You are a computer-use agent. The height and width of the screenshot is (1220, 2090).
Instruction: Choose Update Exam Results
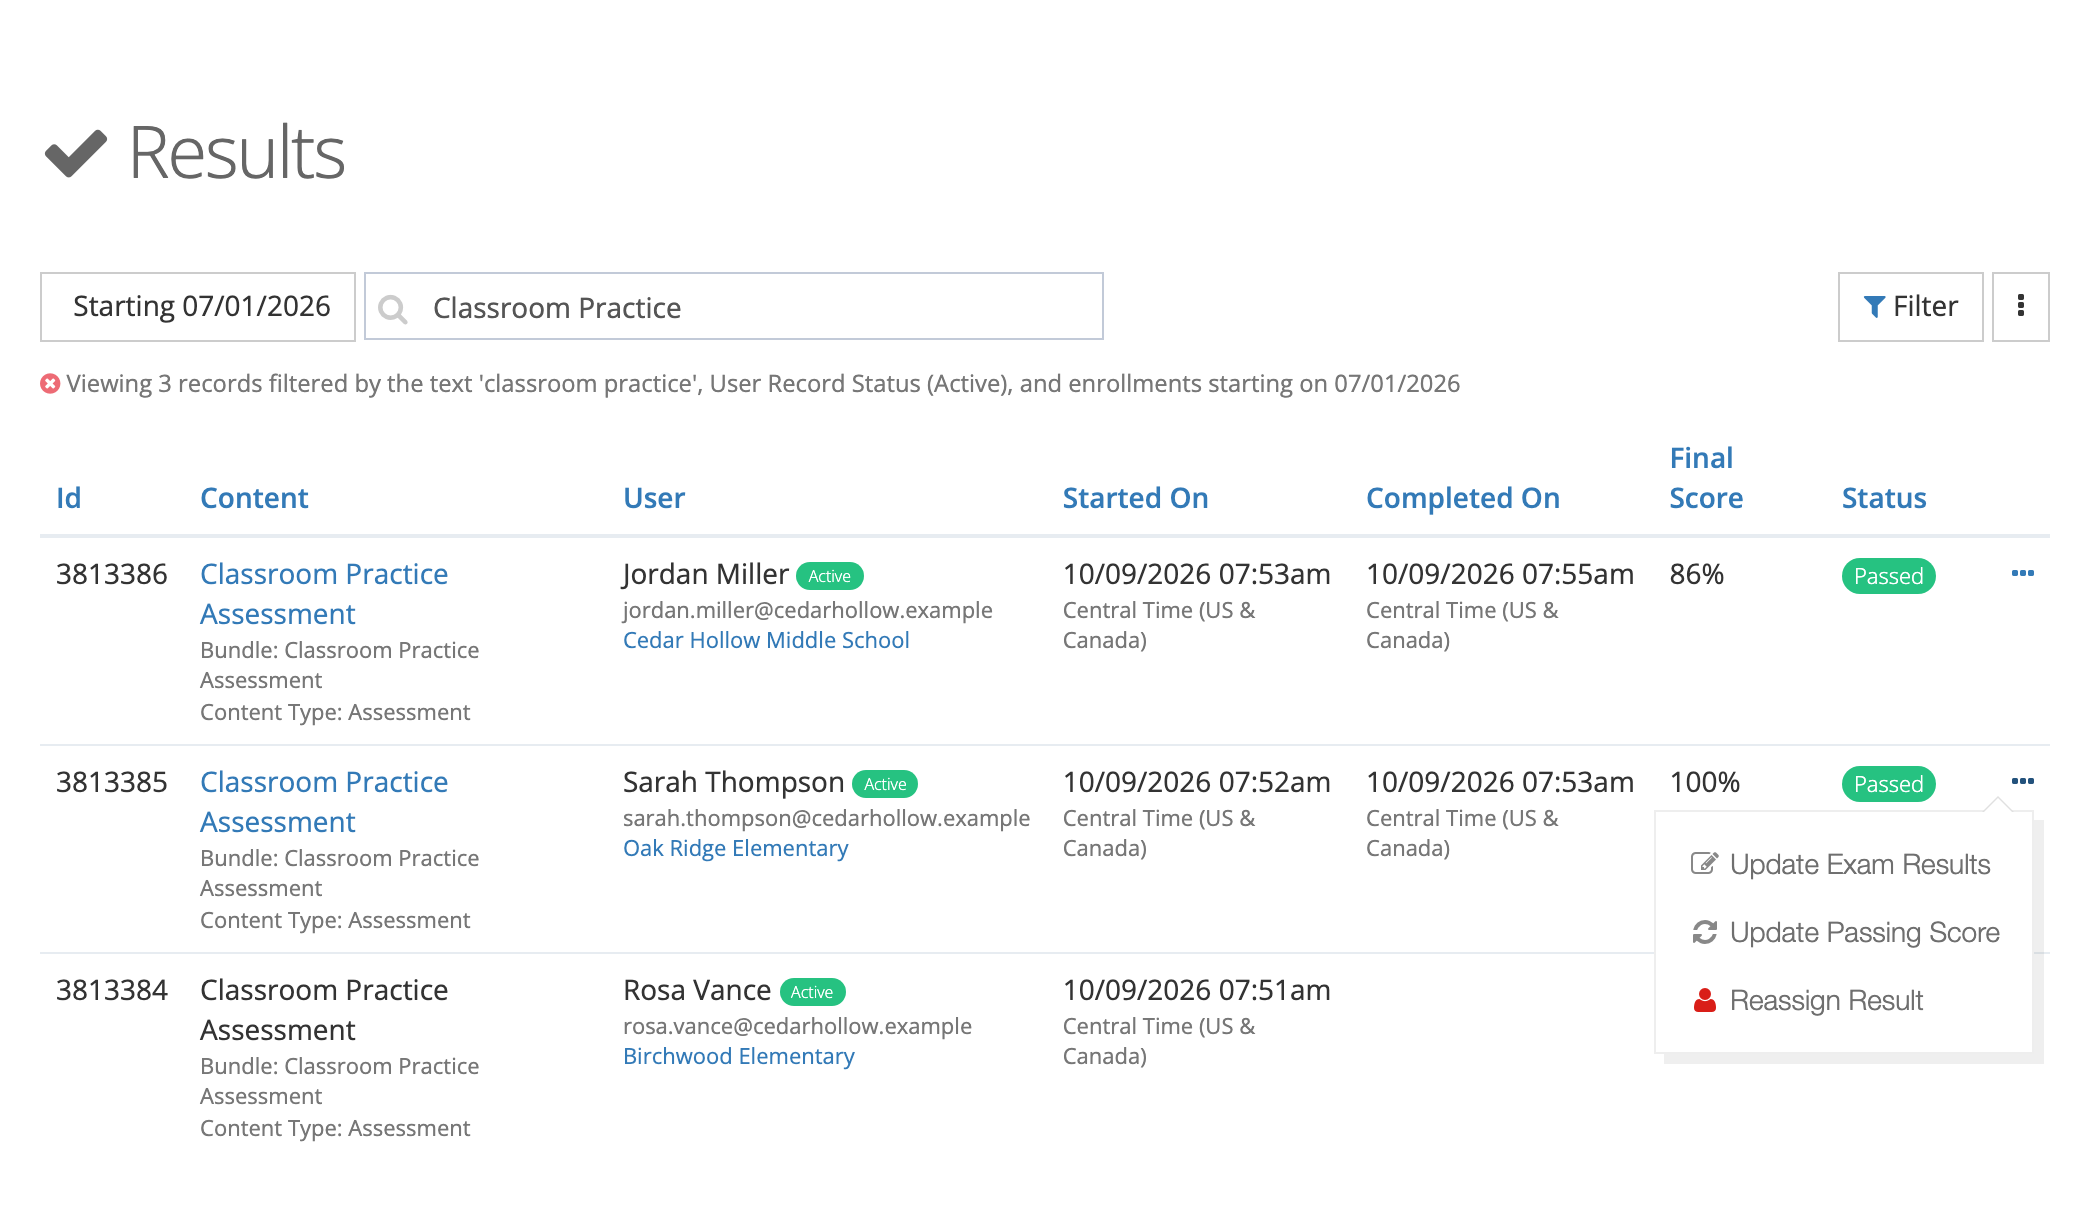(x=1842, y=864)
